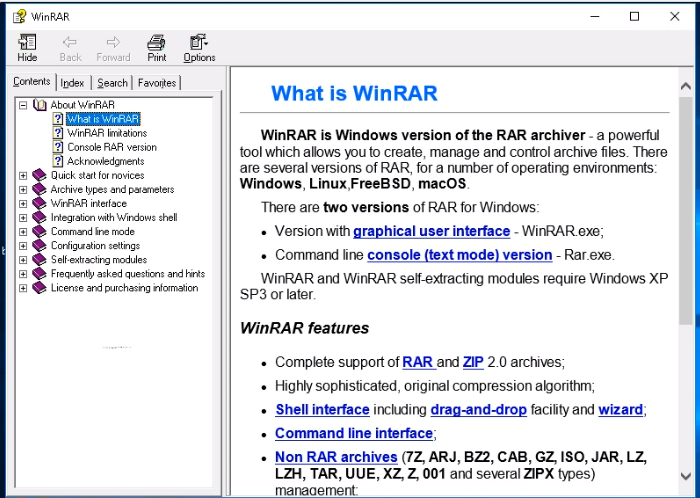Select the Quick start for novices entry
This screenshot has height=498, width=700.
(97, 175)
